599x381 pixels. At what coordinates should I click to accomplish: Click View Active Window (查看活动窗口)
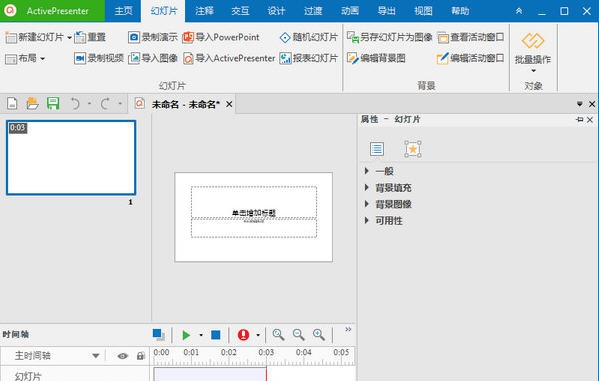(x=471, y=37)
